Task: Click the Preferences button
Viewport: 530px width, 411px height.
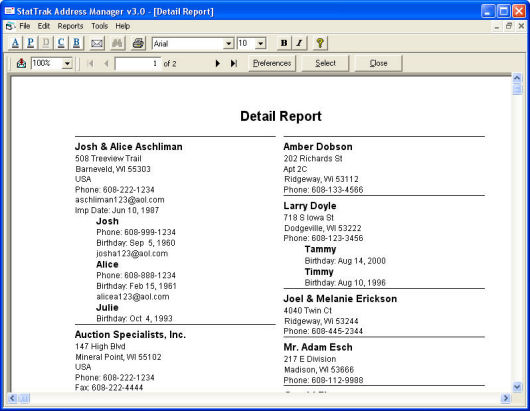Action: click(272, 63)
